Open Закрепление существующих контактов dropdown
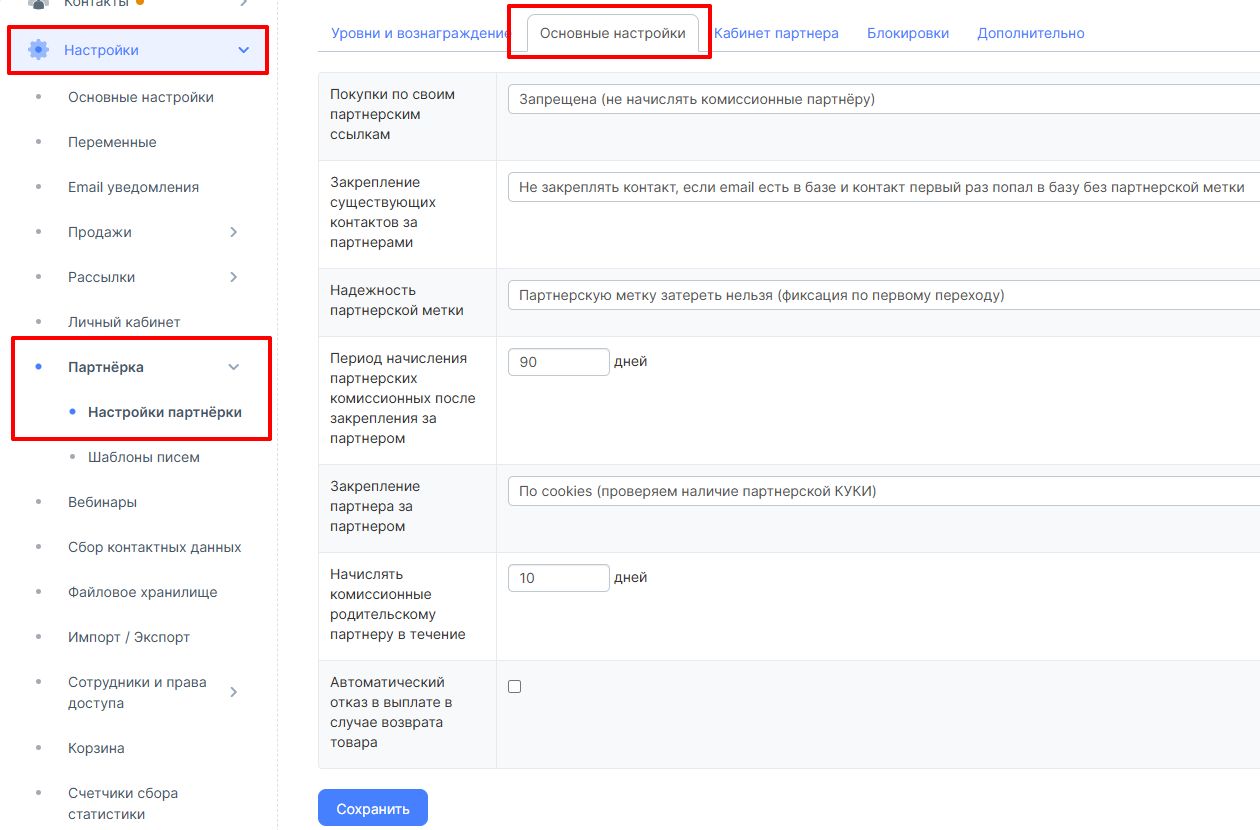 [x=884, y=187]
